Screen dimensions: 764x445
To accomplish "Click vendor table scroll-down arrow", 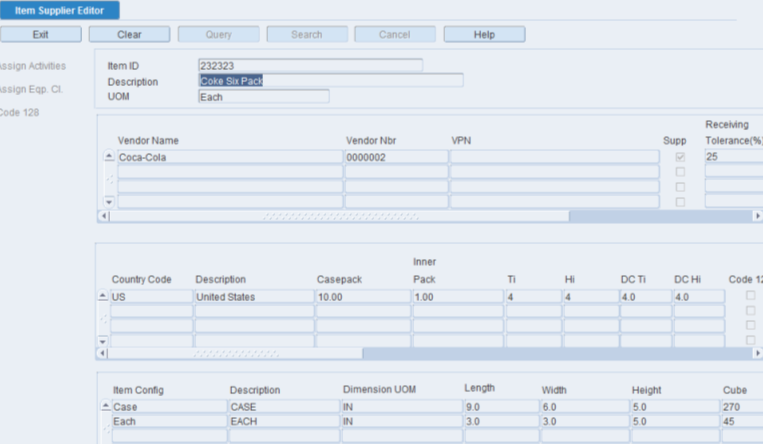I will pyautogui.click(x=109, y=202).
